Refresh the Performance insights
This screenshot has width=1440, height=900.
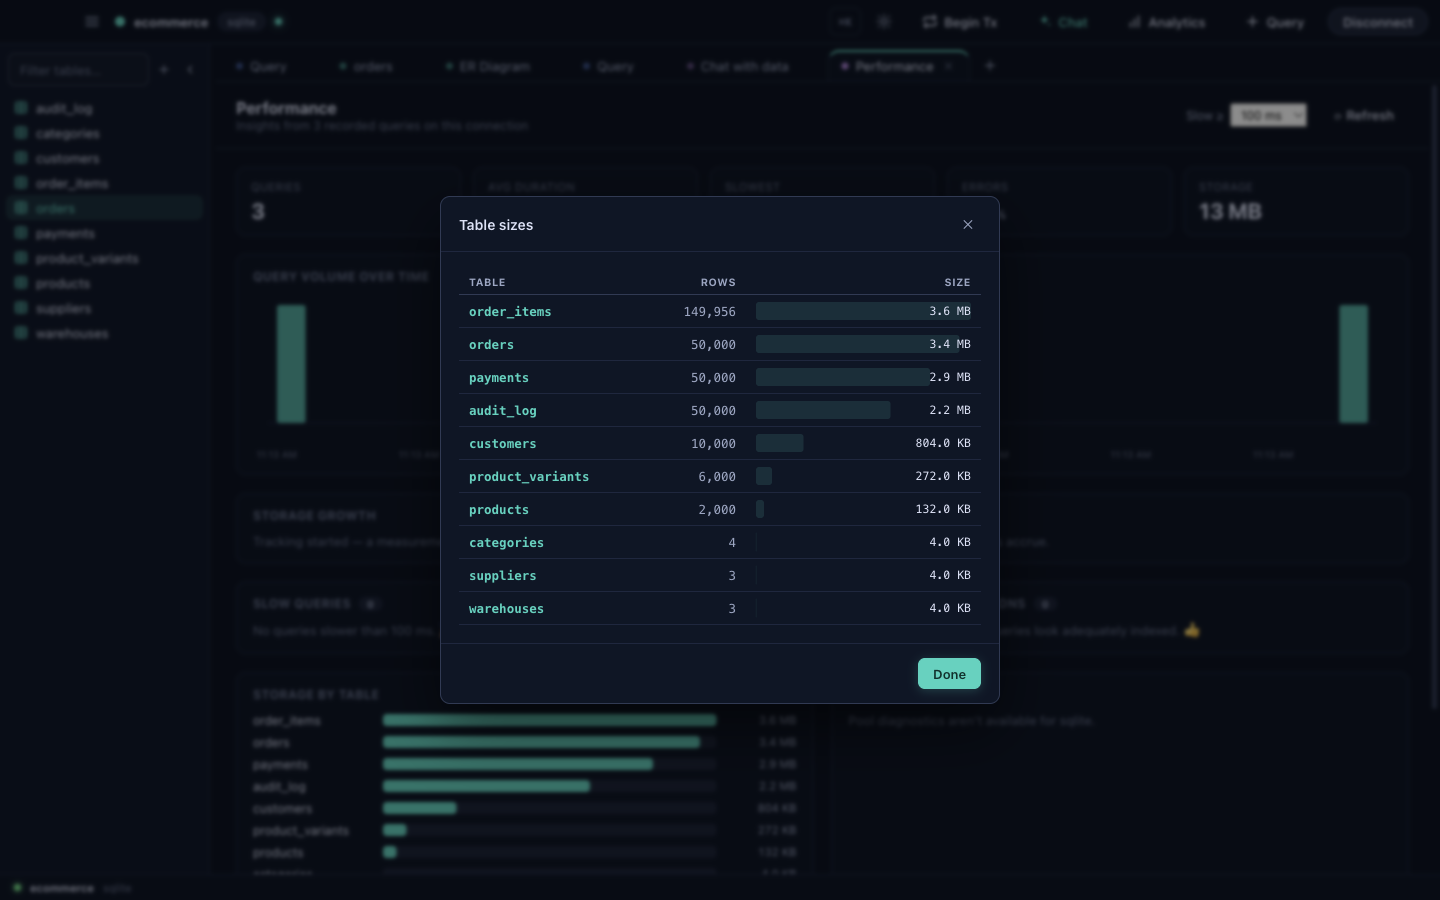click(x=1364, y=115)
